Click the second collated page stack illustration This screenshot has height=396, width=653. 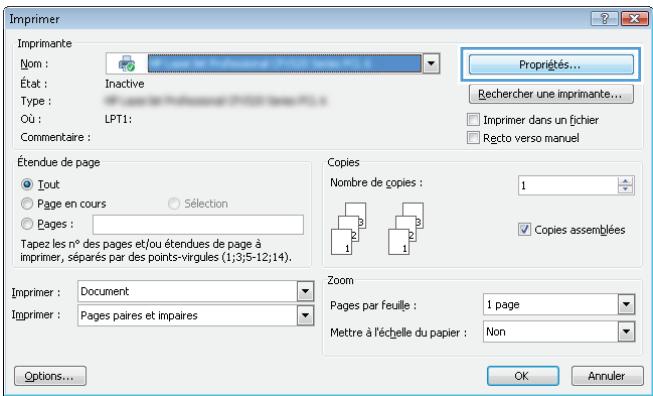coord(406,228)
